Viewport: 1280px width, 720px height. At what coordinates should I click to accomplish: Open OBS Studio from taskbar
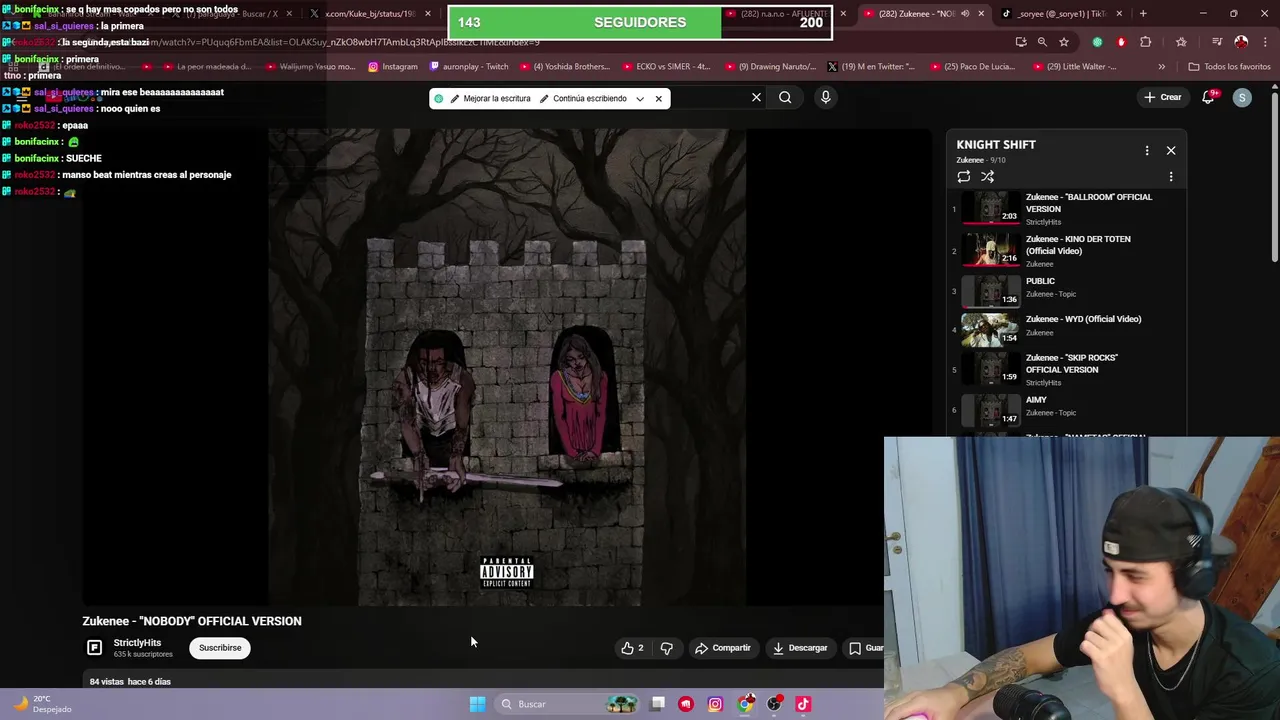click(774, 704)
